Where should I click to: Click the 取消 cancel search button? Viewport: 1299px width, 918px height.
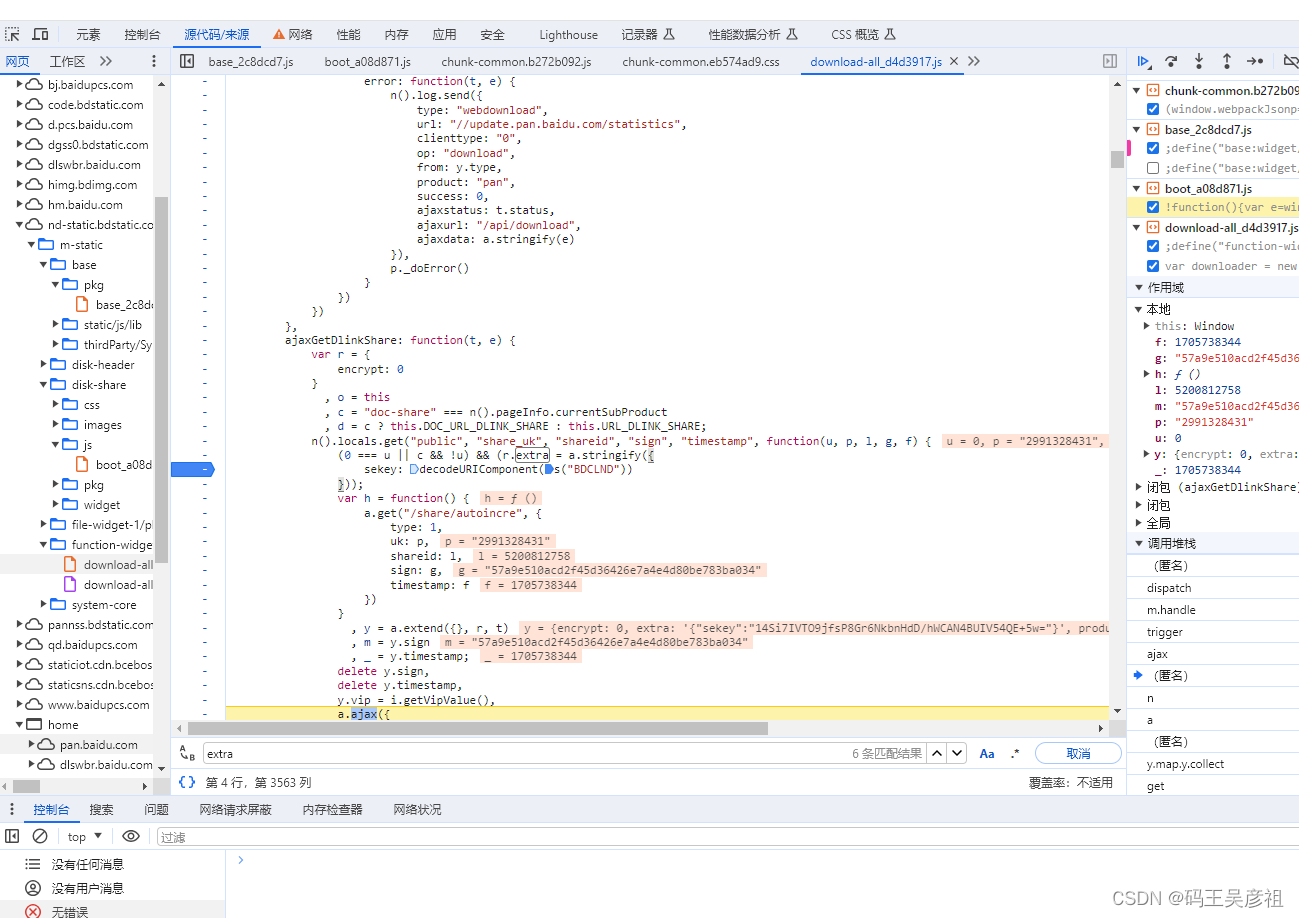click(x=1078, y=753)
